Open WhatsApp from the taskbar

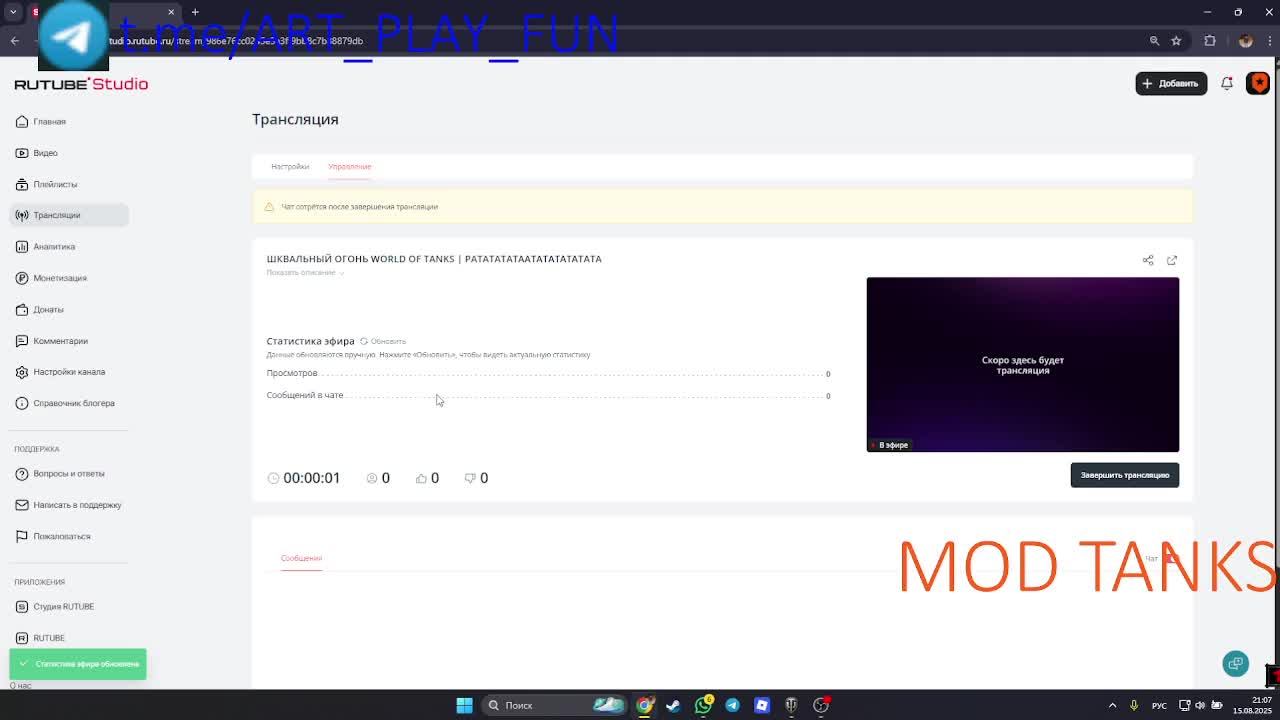coord(703,705)
